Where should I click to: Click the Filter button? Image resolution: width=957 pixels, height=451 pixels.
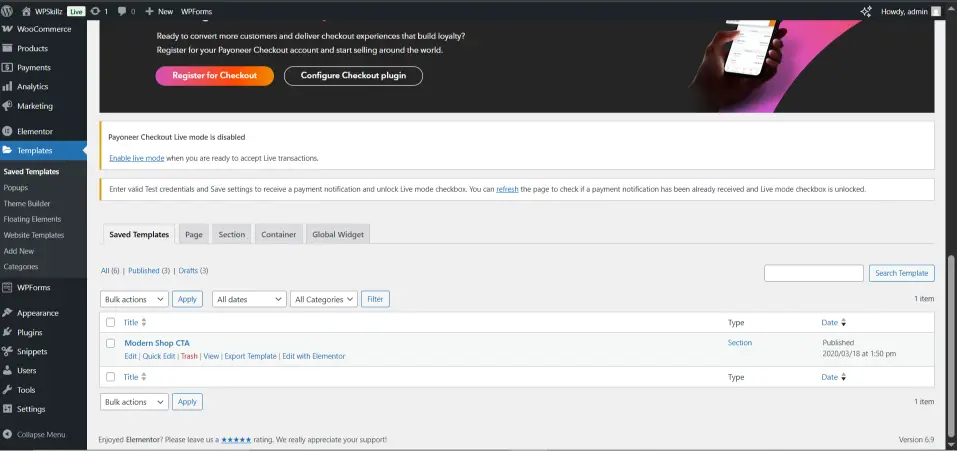click(375, 299)
